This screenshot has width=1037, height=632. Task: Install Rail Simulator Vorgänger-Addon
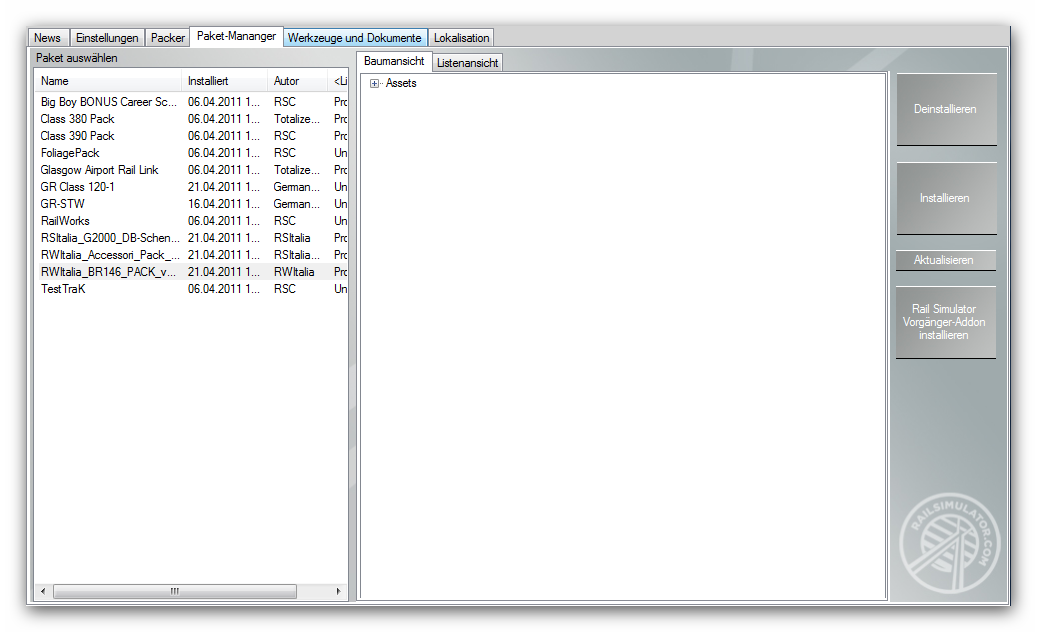click(945, 322)
